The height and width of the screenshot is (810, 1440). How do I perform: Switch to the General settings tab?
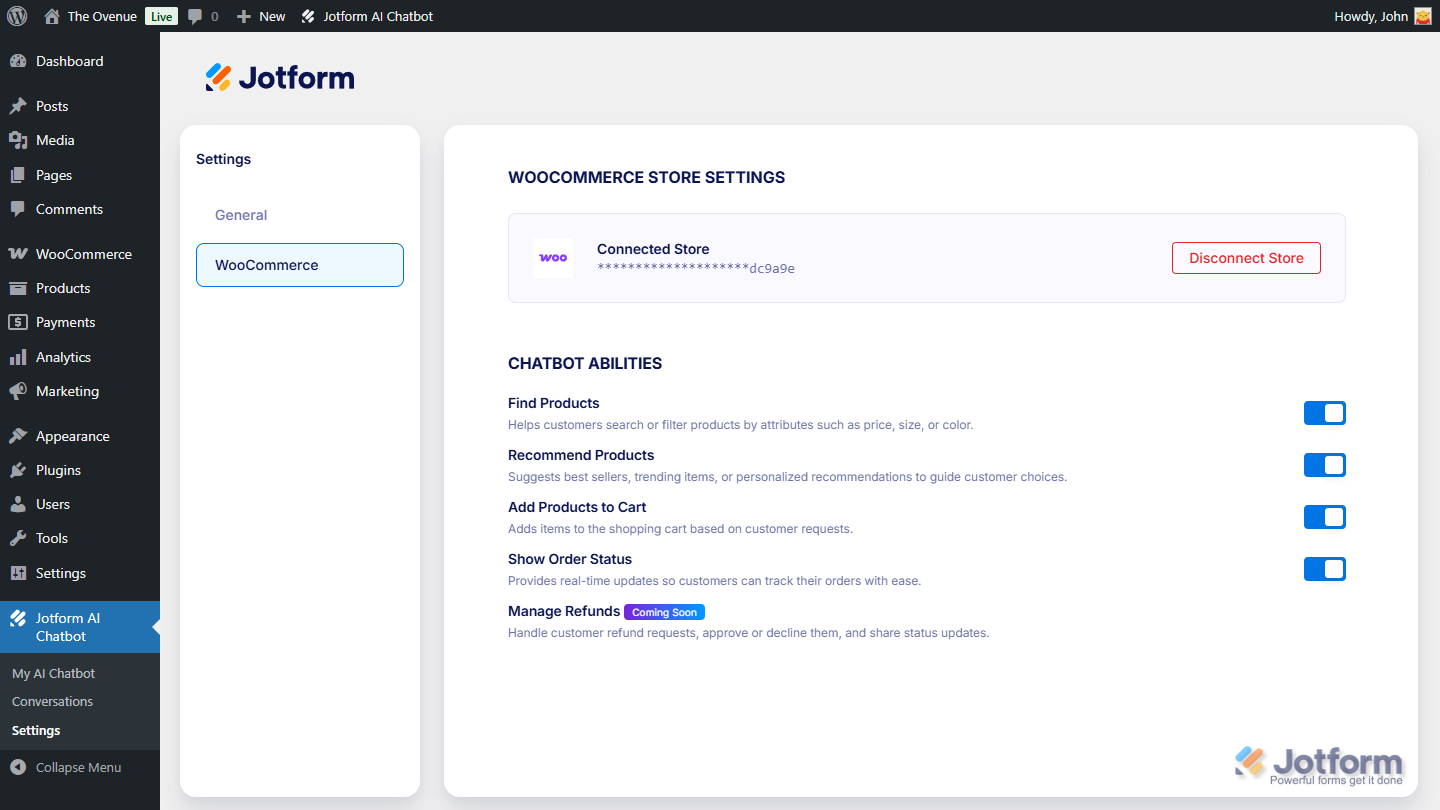240,214
